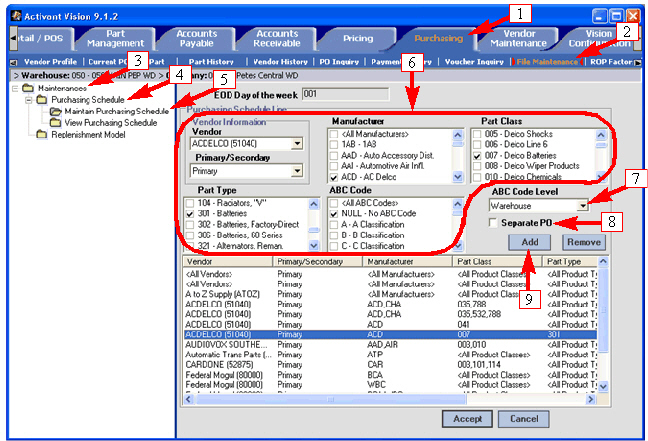Image resolution: width=648 pixels, height=441 pixels.
Task: Click the Vendor column header
Action: point(228,262)
